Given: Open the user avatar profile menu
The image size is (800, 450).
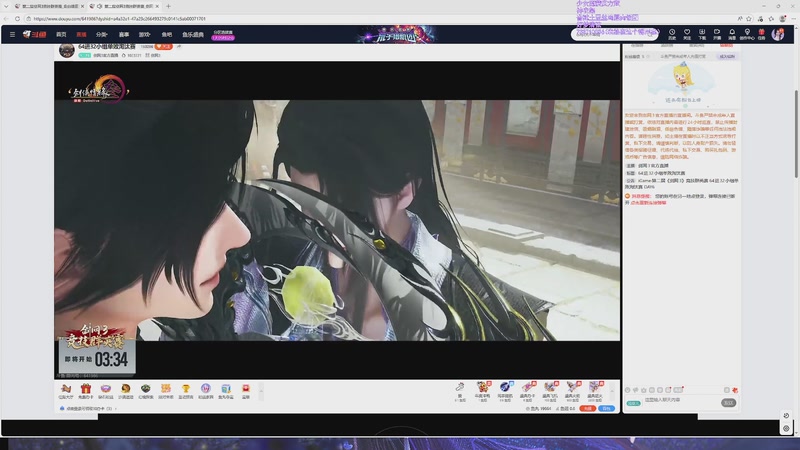Looking at the screenshot, I should pos(778,34).
